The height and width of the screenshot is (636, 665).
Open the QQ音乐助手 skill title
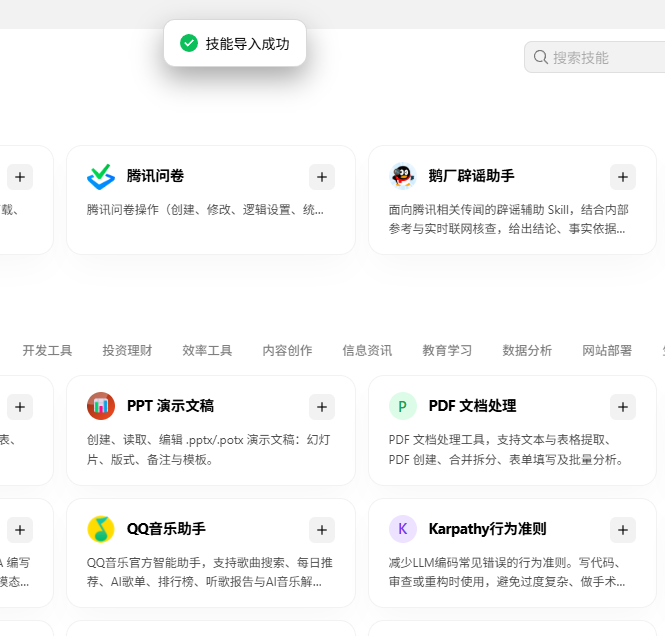click(166, 529)
